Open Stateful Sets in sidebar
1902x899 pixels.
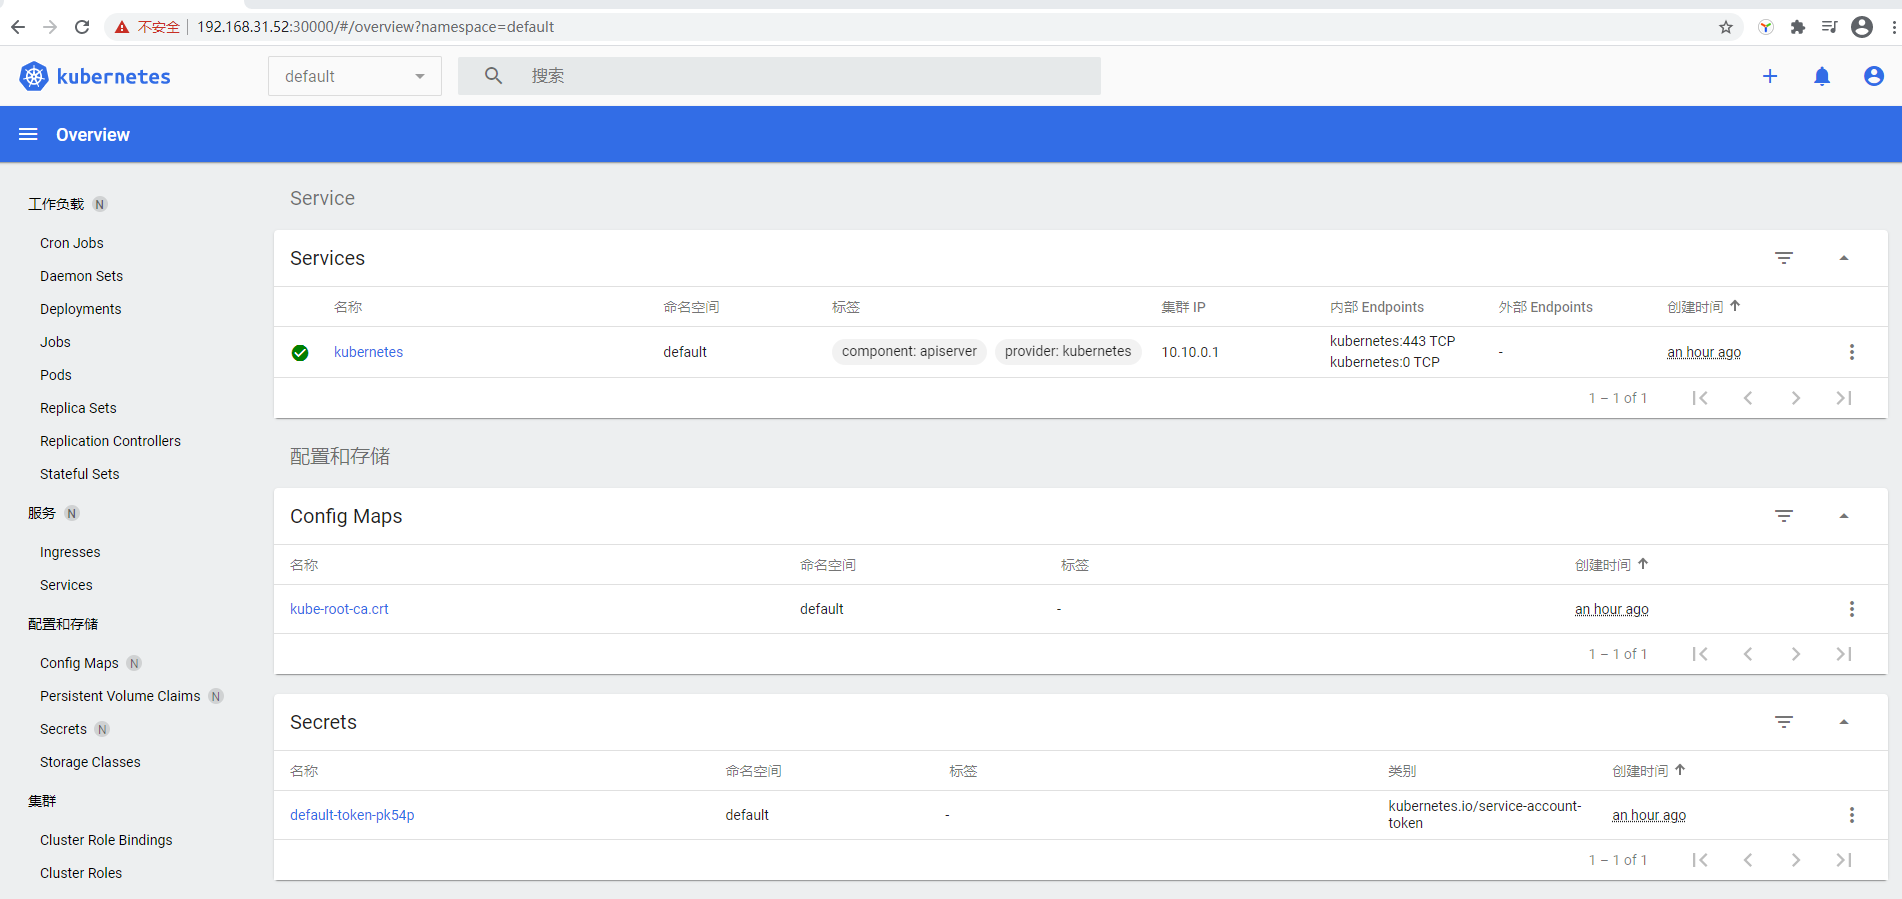click(79, 474)
